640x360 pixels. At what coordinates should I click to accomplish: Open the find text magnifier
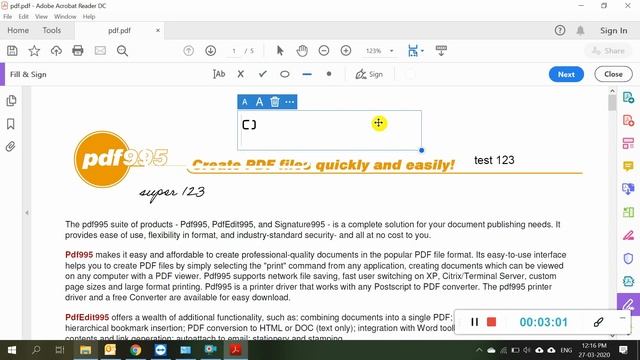point(122,51)
